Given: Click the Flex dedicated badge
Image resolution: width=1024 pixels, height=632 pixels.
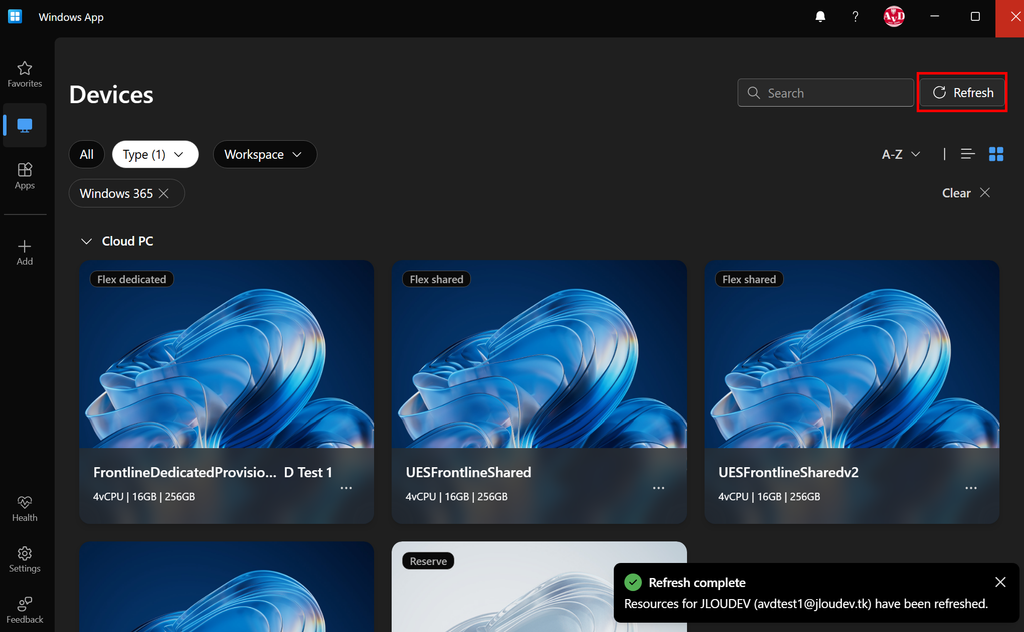Looking at the screenshot, I should (132, 279).
